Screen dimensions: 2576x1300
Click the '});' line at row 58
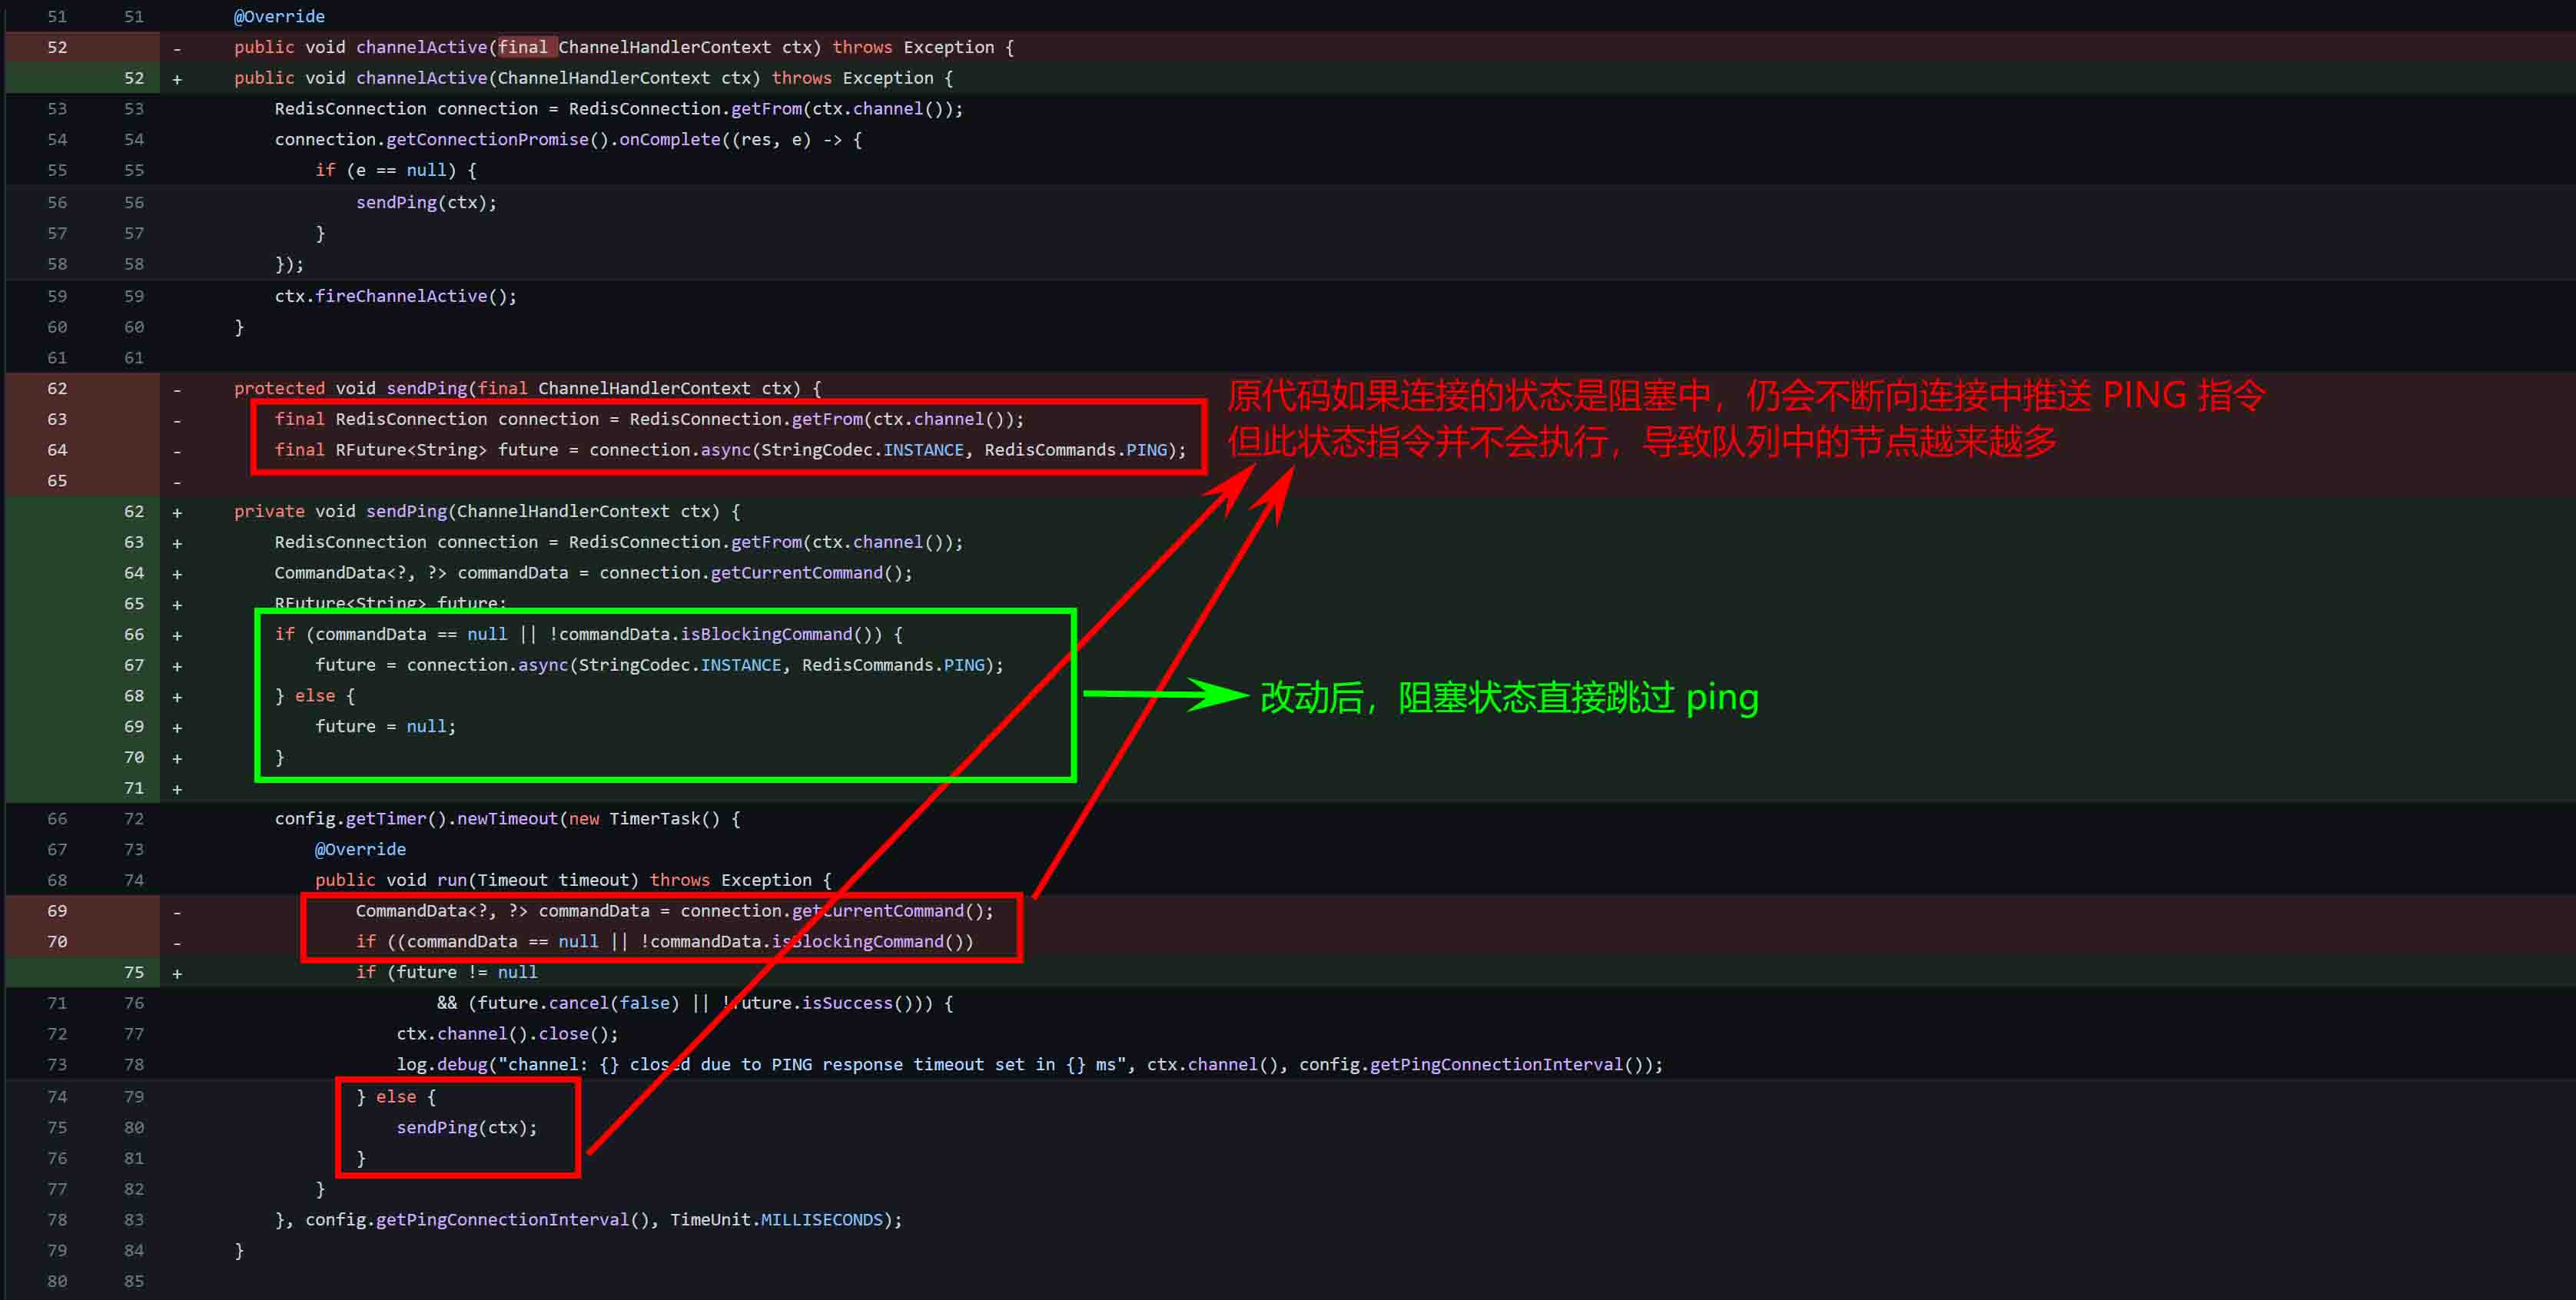(289, 265)
